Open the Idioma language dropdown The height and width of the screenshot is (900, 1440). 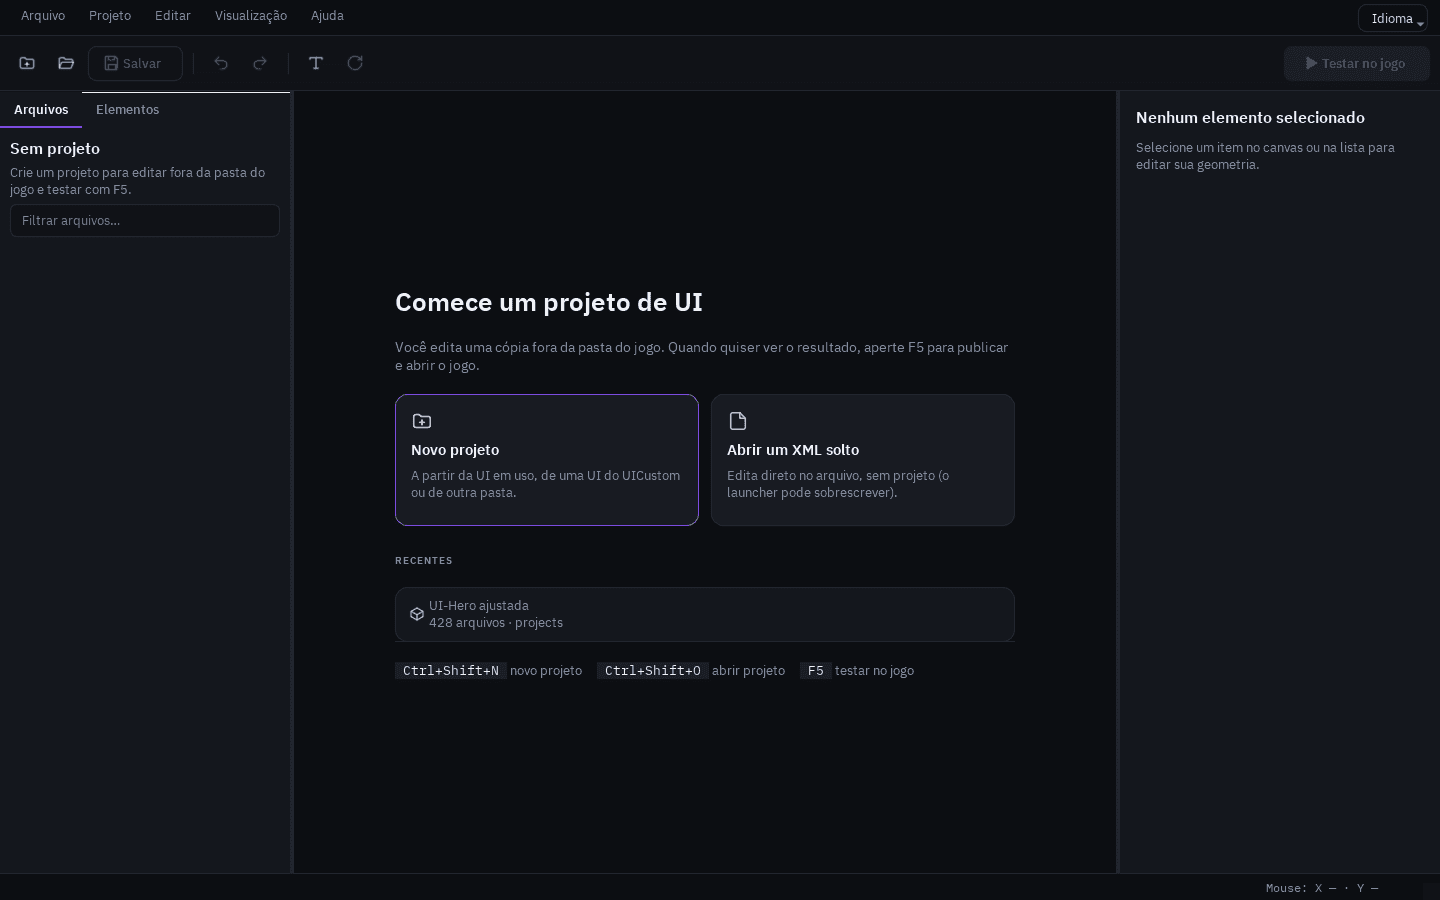pyautogui.click(x=1393, y=18)
